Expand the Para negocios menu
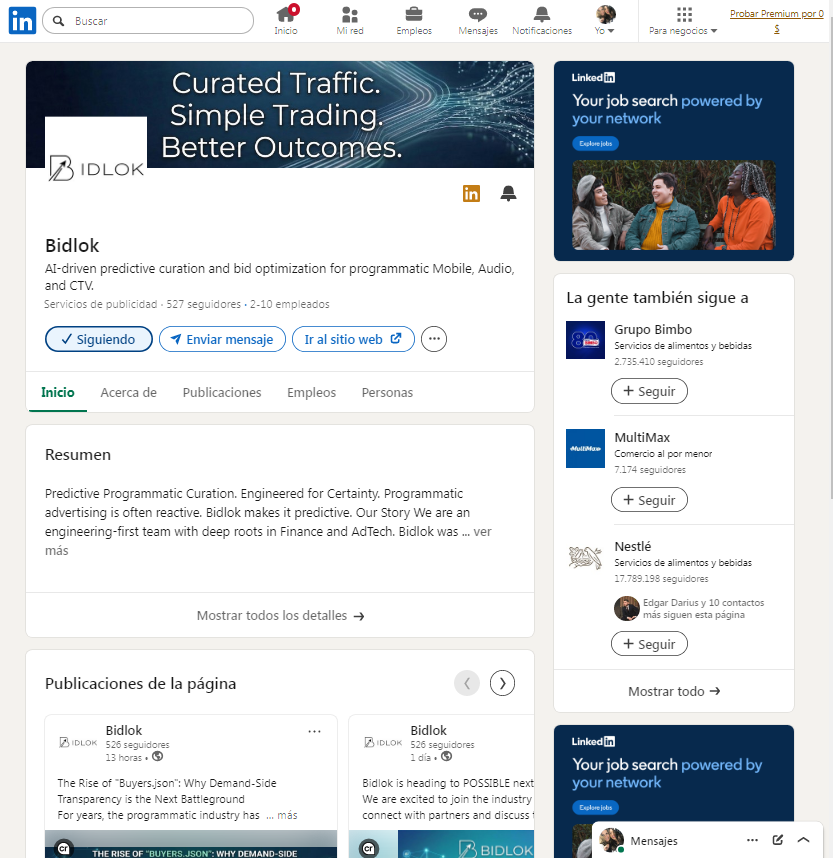Image resolution: width=833 pixels, height=858 pixels. point(683,21)
